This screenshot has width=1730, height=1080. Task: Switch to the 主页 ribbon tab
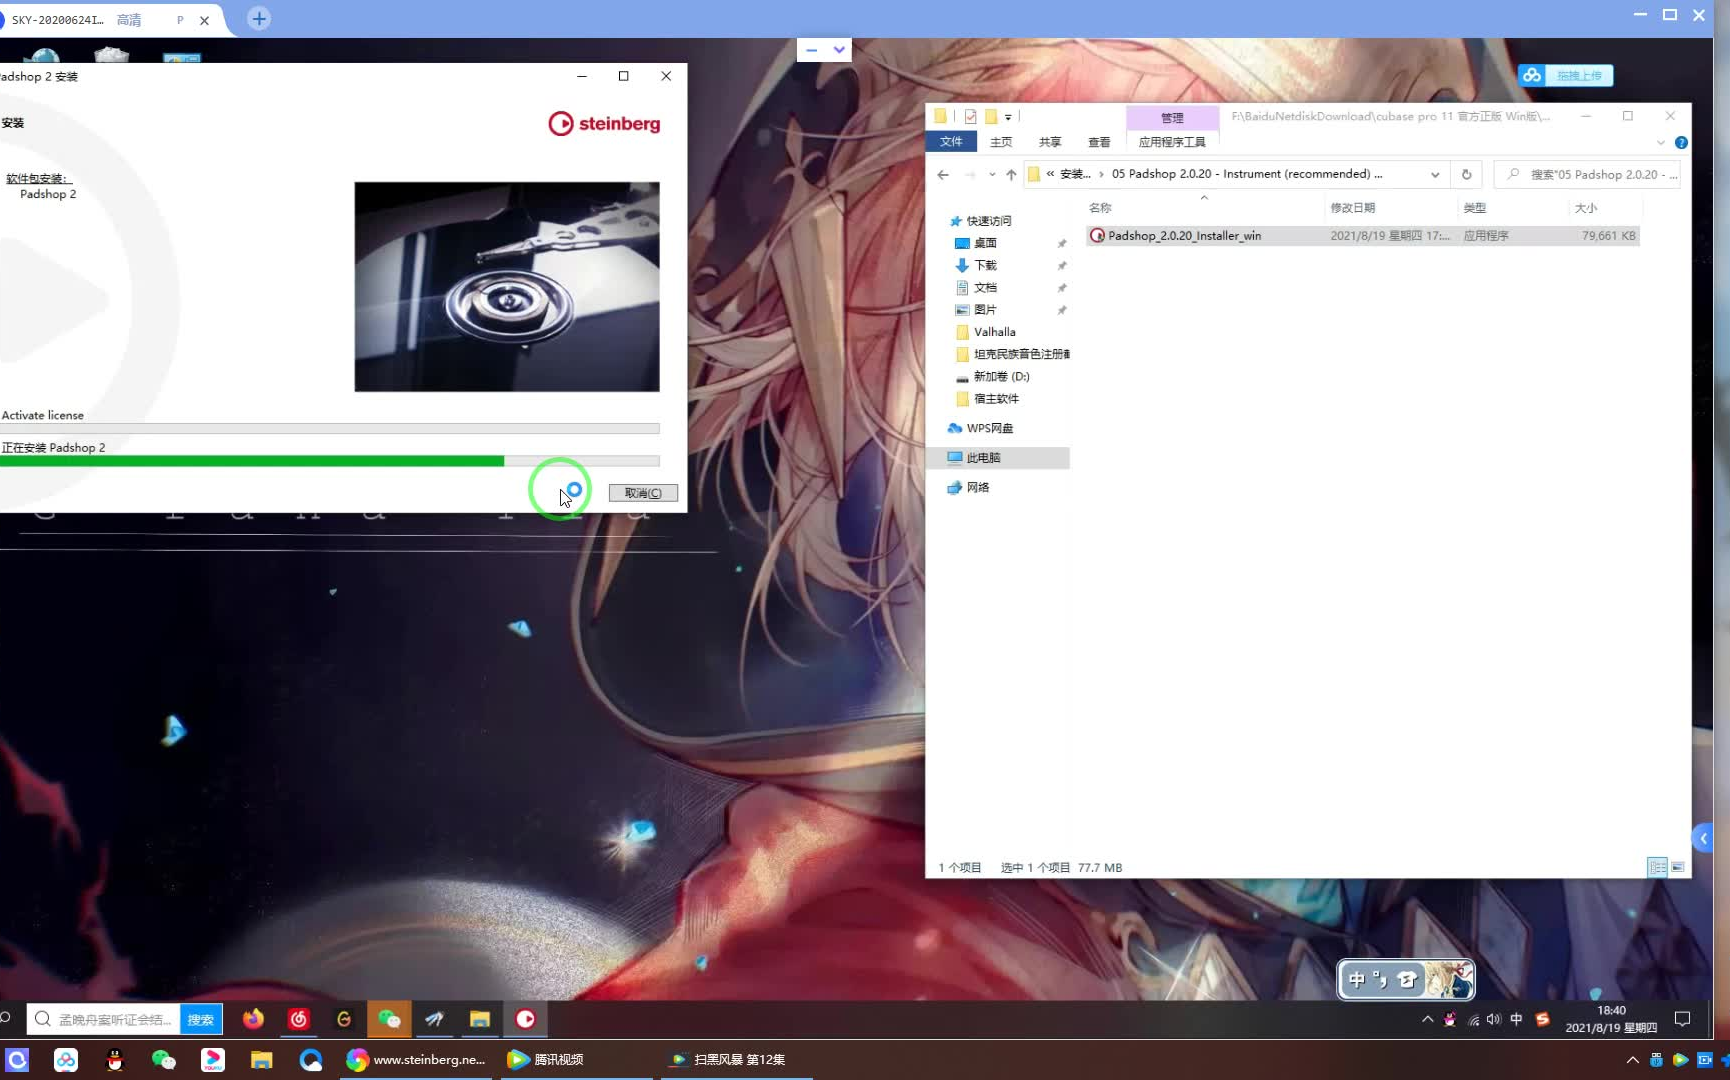pos(1001,142)
